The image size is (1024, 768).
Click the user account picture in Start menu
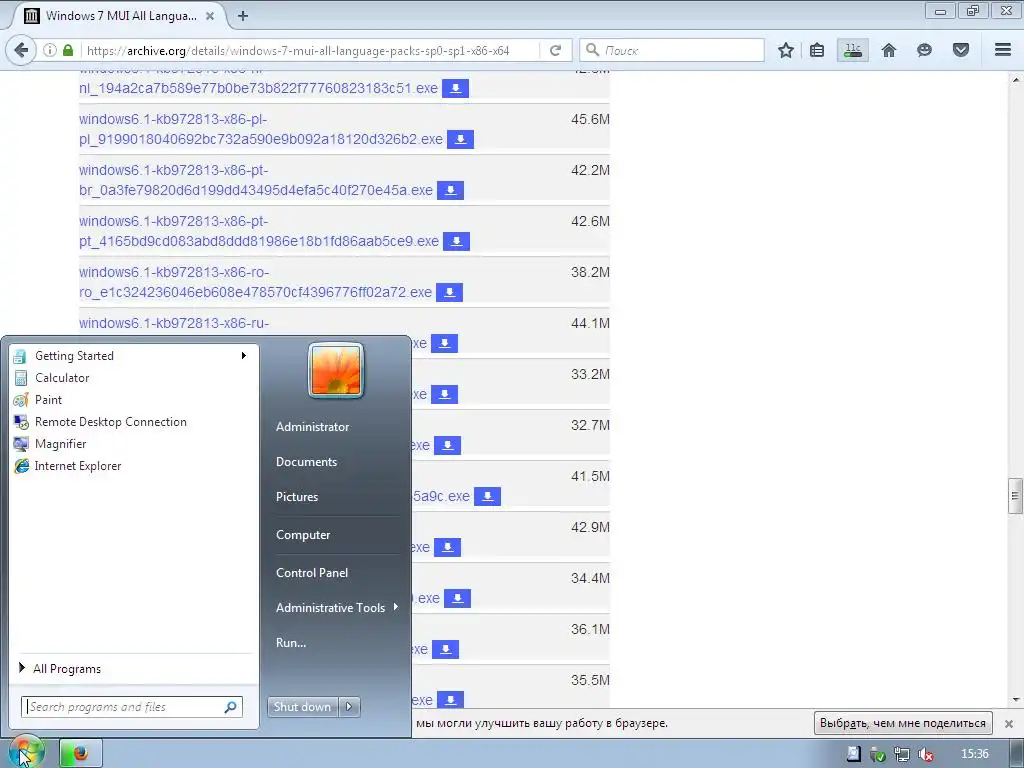coord(336,370)
